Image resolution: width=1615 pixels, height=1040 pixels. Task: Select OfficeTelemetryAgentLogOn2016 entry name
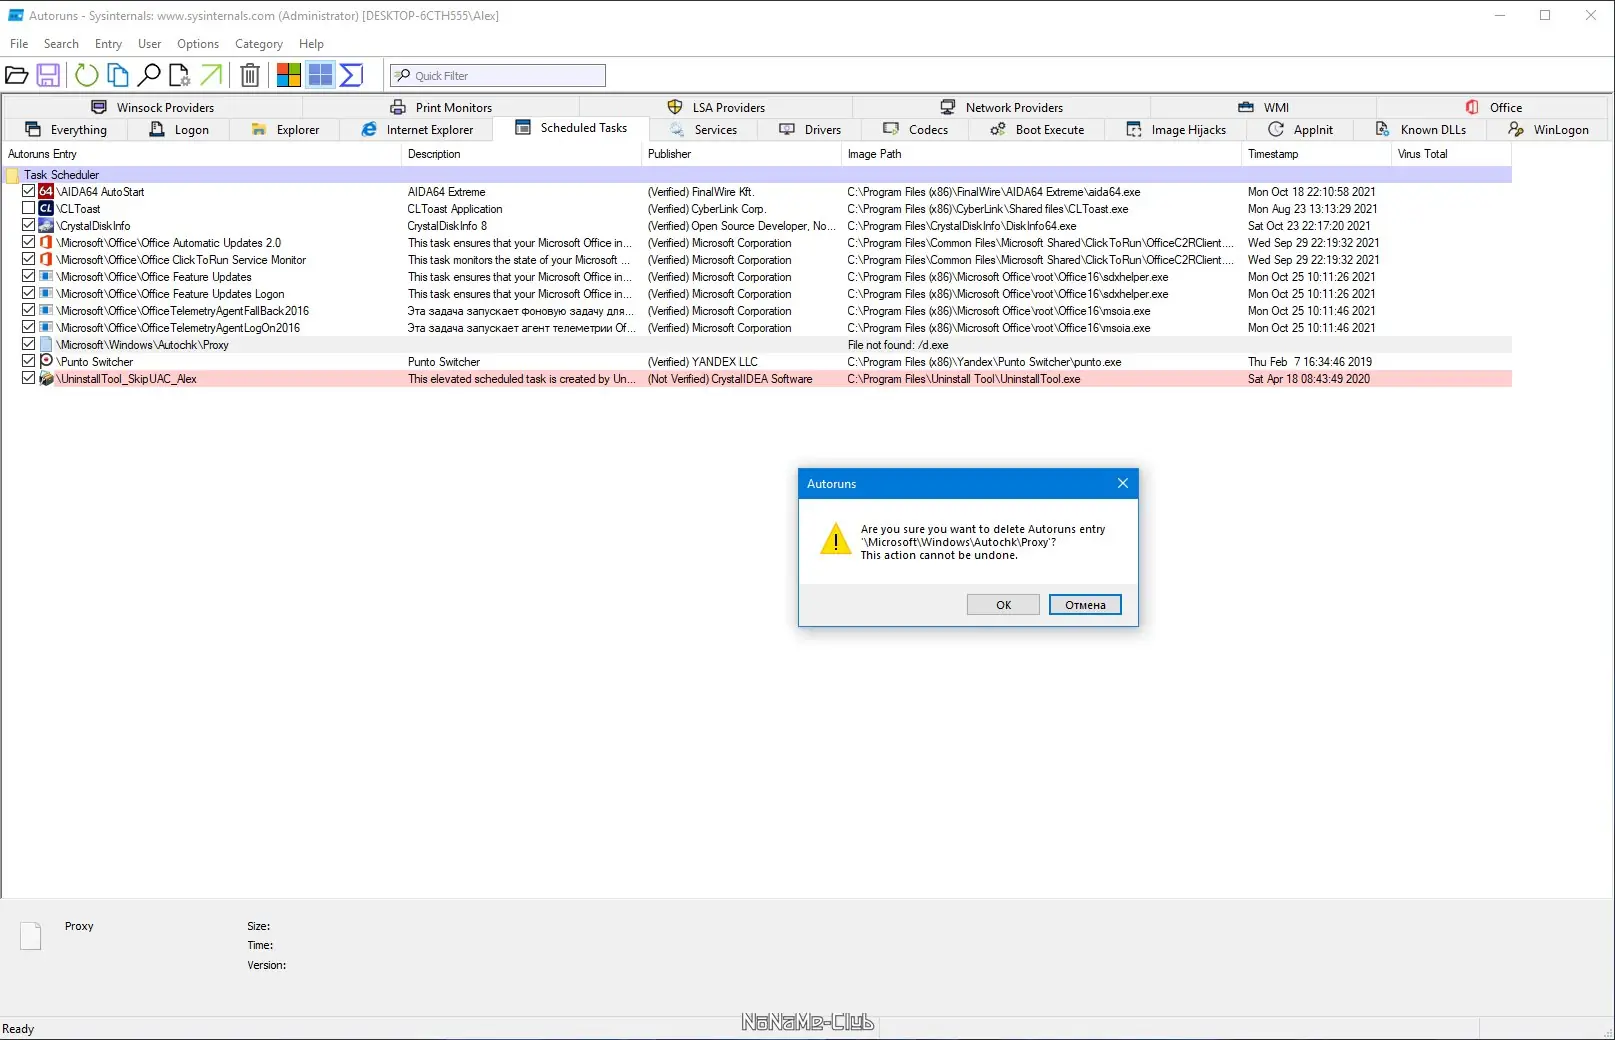[178, 328]
